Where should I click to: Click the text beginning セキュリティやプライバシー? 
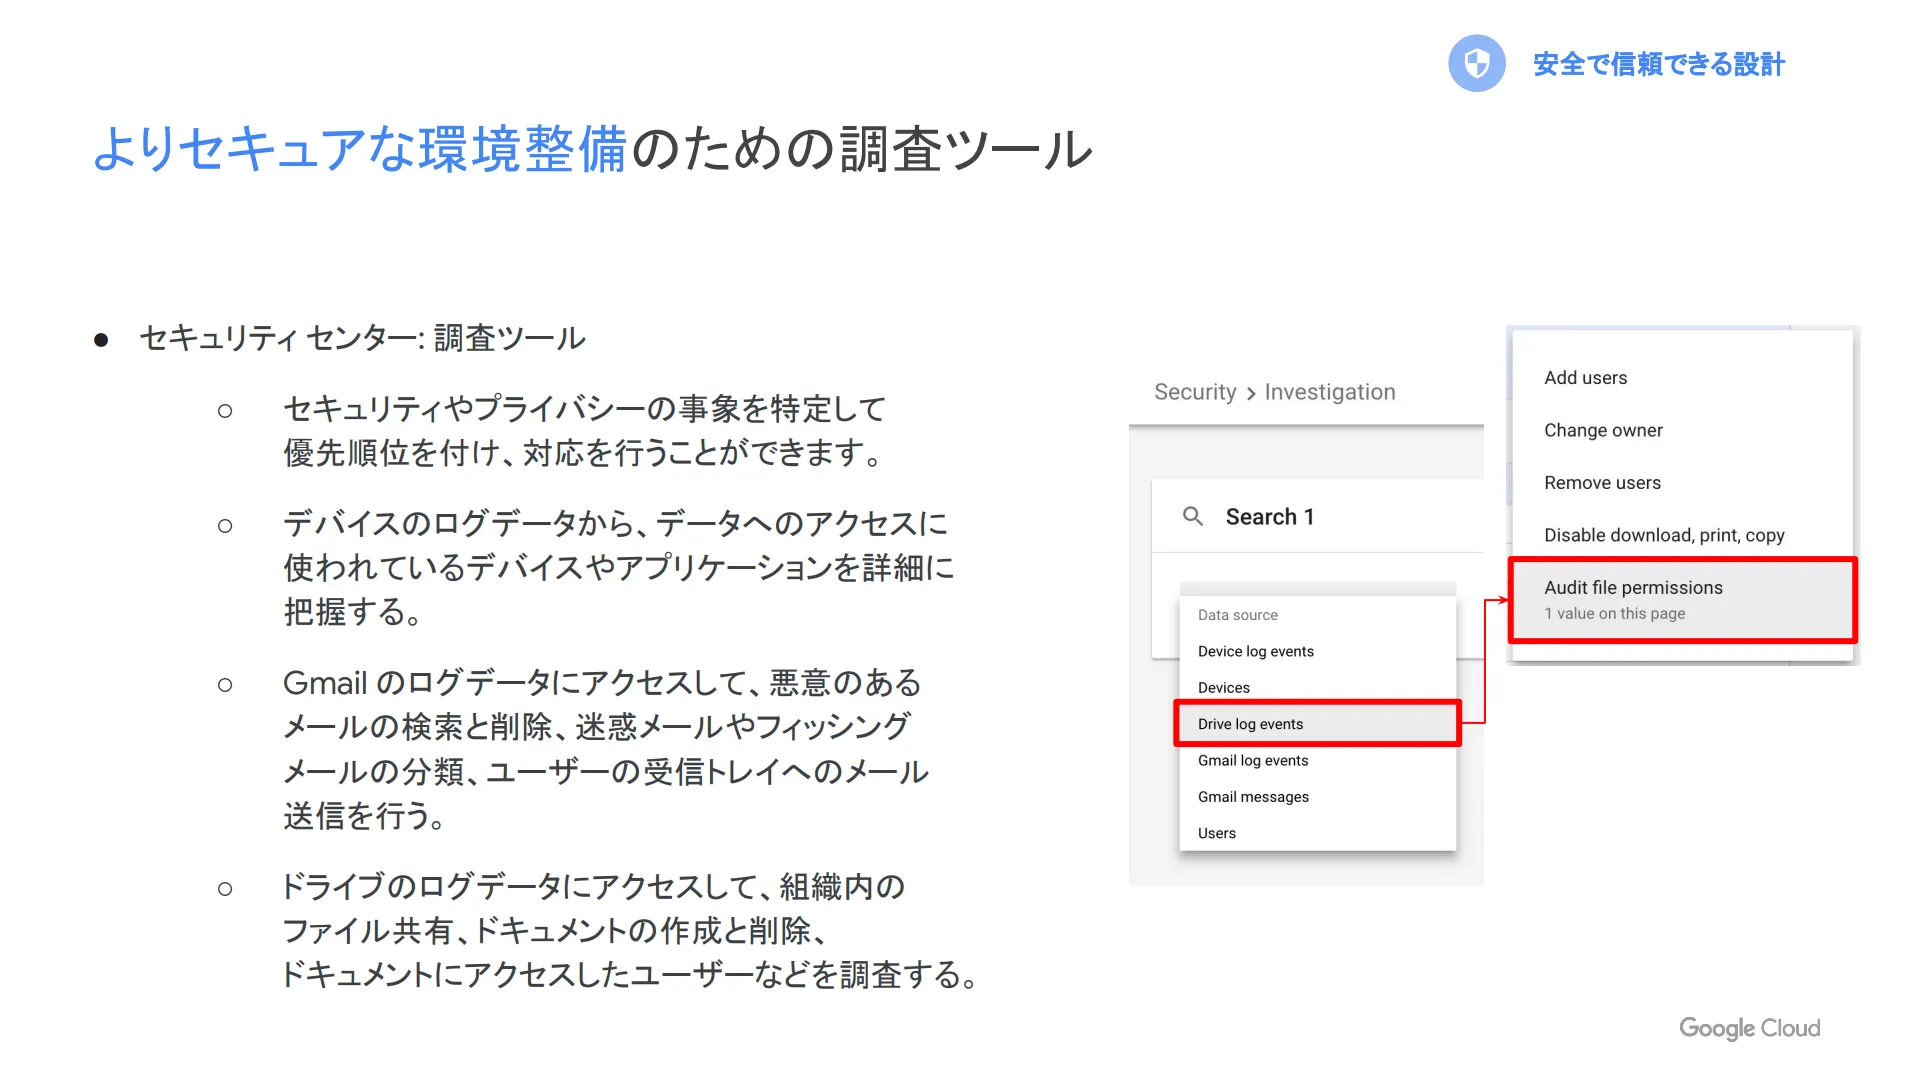tap(584, 431)
